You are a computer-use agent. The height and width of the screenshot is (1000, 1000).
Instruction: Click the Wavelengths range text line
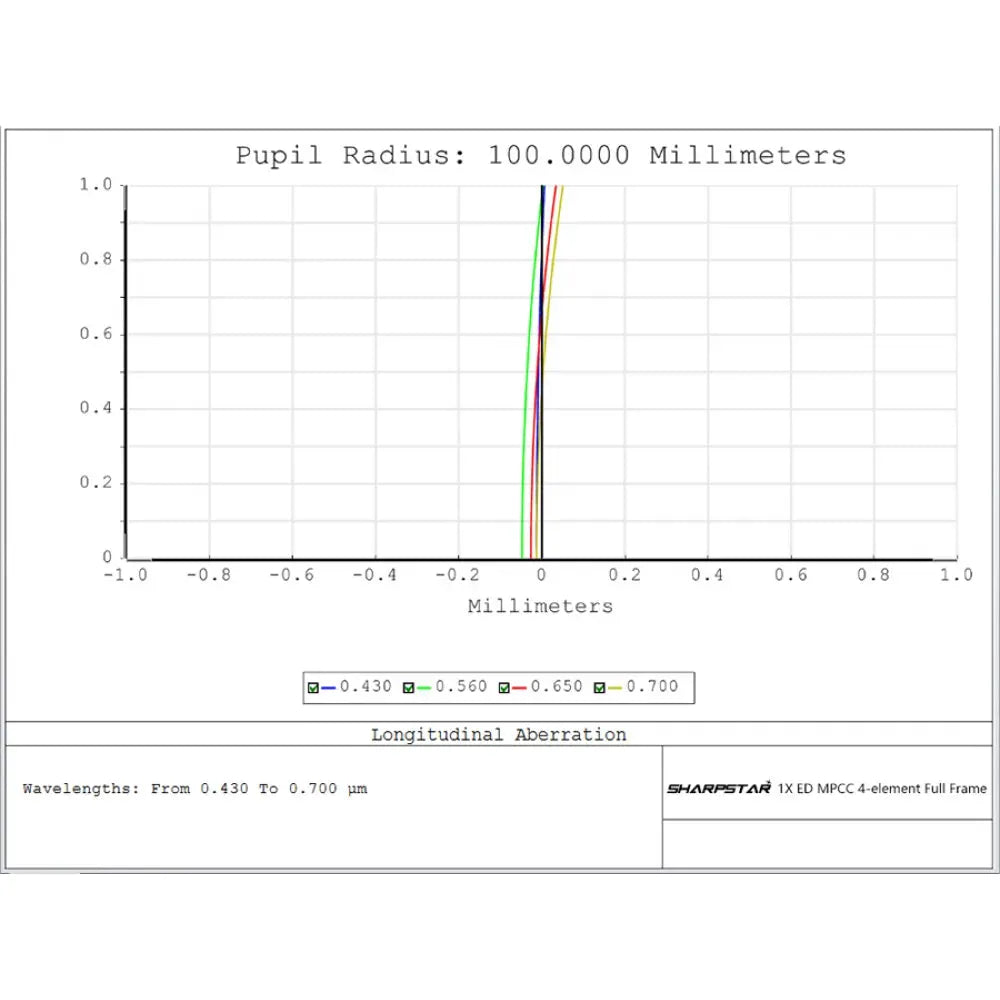(195, 789)
